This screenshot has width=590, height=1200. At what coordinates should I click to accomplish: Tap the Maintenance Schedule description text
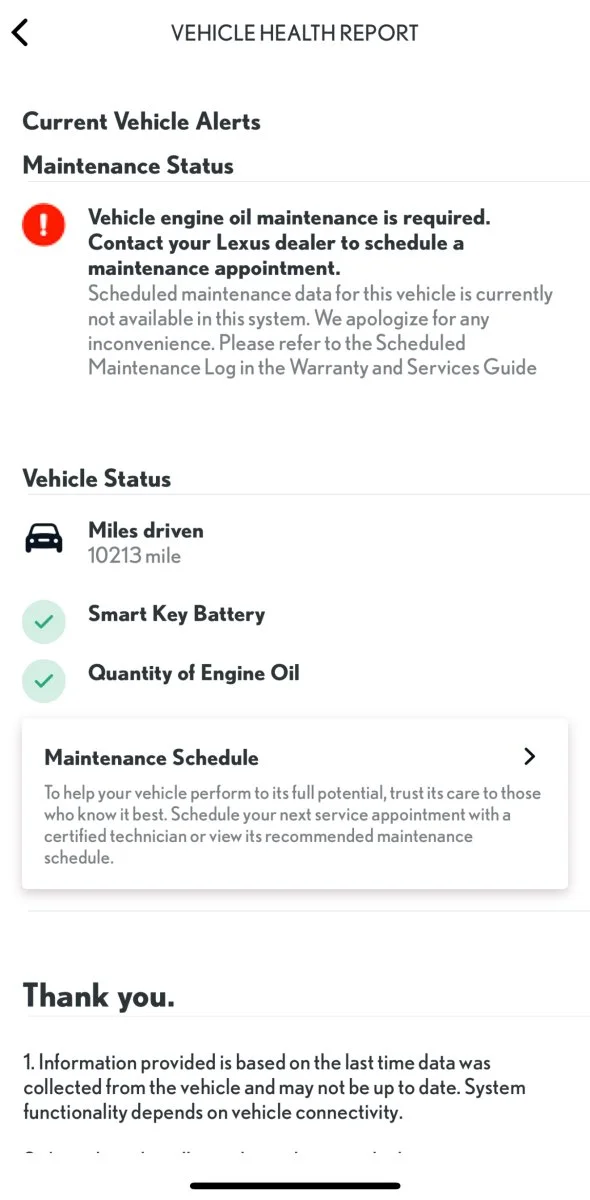tap(293, 825)
